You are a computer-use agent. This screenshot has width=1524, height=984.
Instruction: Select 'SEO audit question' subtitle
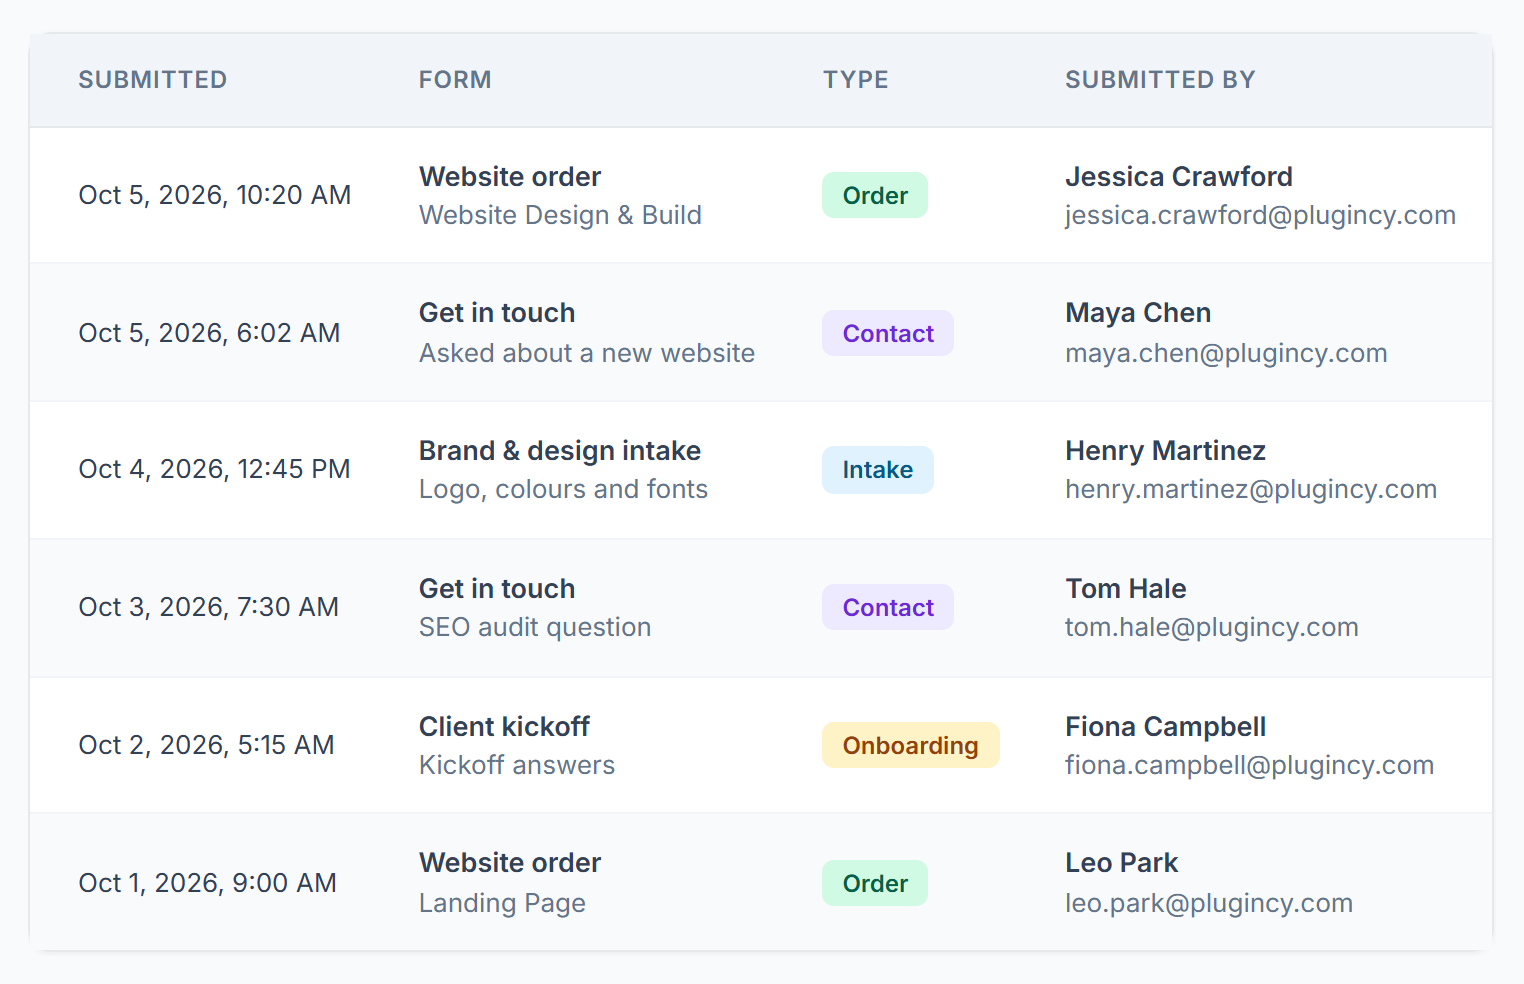coord(535,627)
